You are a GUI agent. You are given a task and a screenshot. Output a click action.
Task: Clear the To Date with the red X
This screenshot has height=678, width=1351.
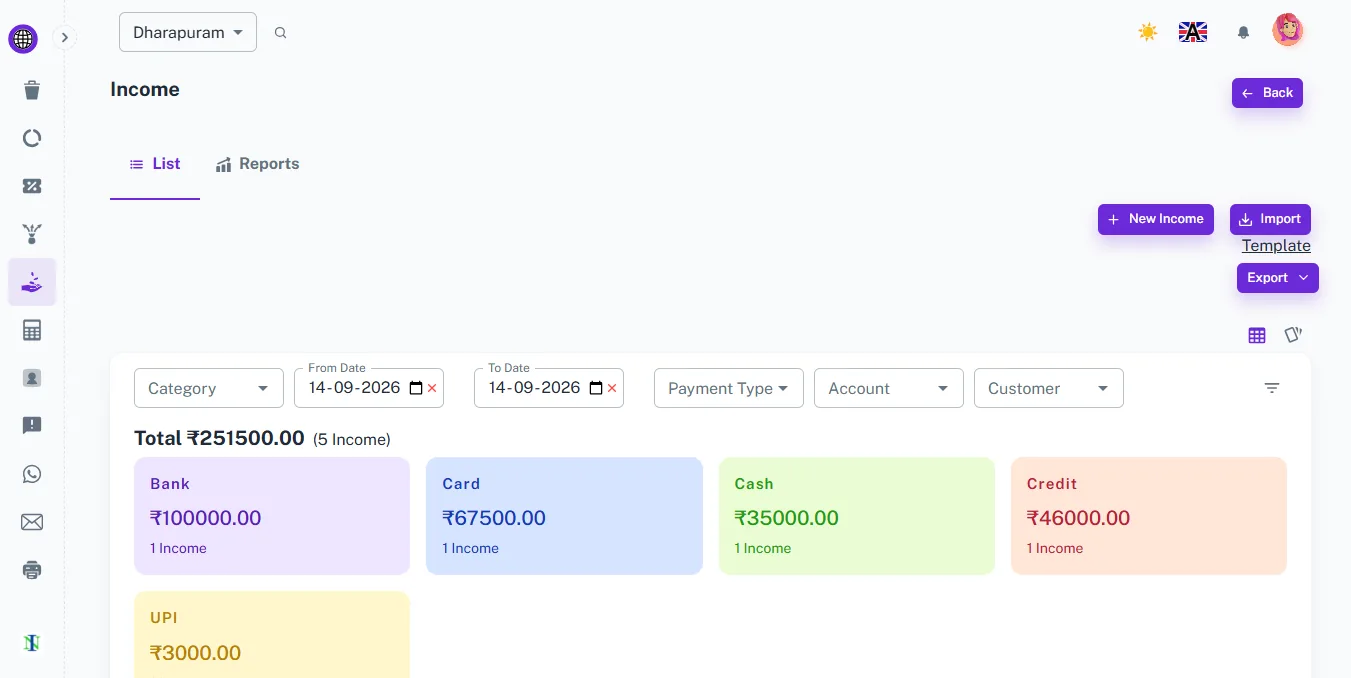[x=612, y=388]
